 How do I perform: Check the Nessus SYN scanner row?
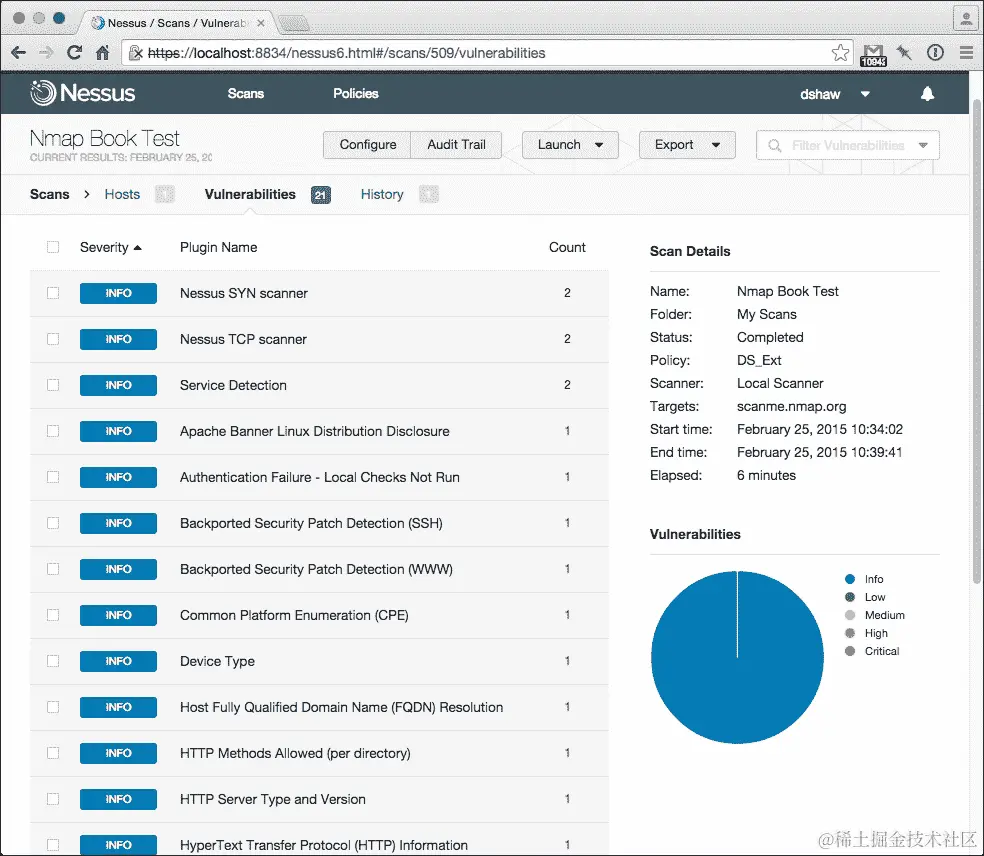(53, 293)
